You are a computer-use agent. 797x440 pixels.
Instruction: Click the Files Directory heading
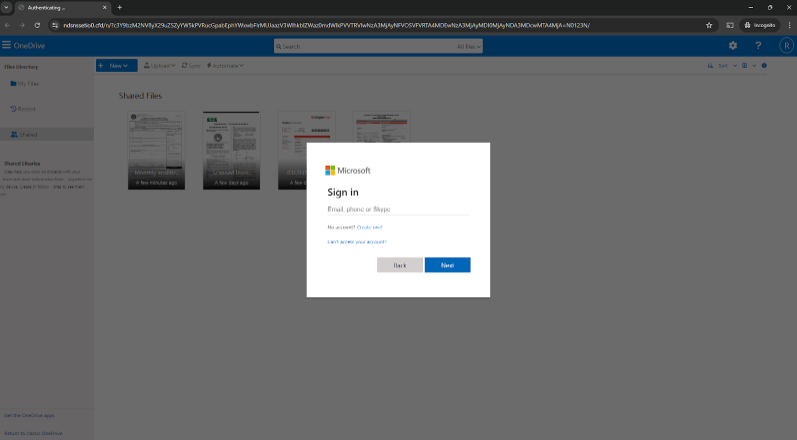pos(21,67)
